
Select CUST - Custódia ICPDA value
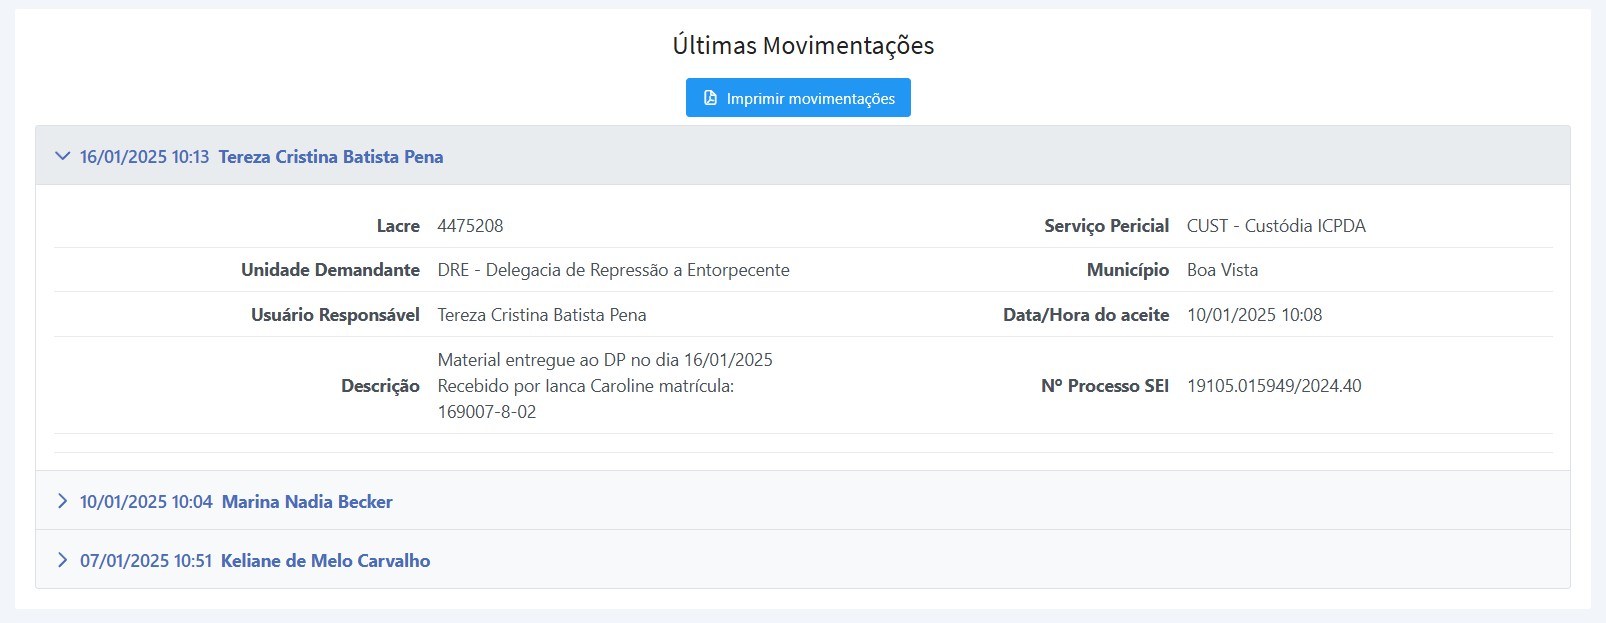coord(1276,226)
